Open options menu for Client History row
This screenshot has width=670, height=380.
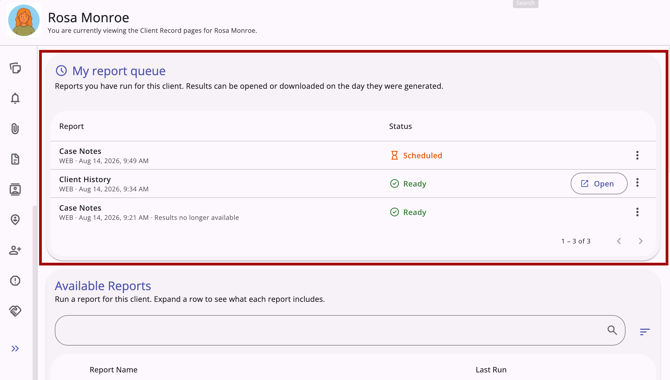click(637, 183)
